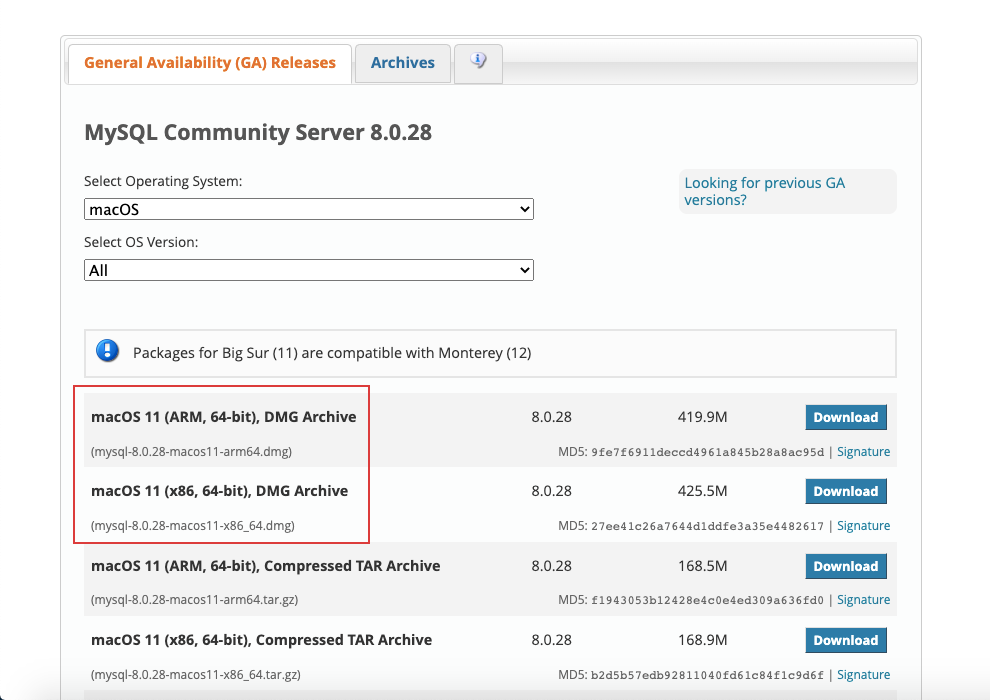The image size is (990, 700).
Task: Download x86 Compressed TAR Archive
Action: [845, 640]
